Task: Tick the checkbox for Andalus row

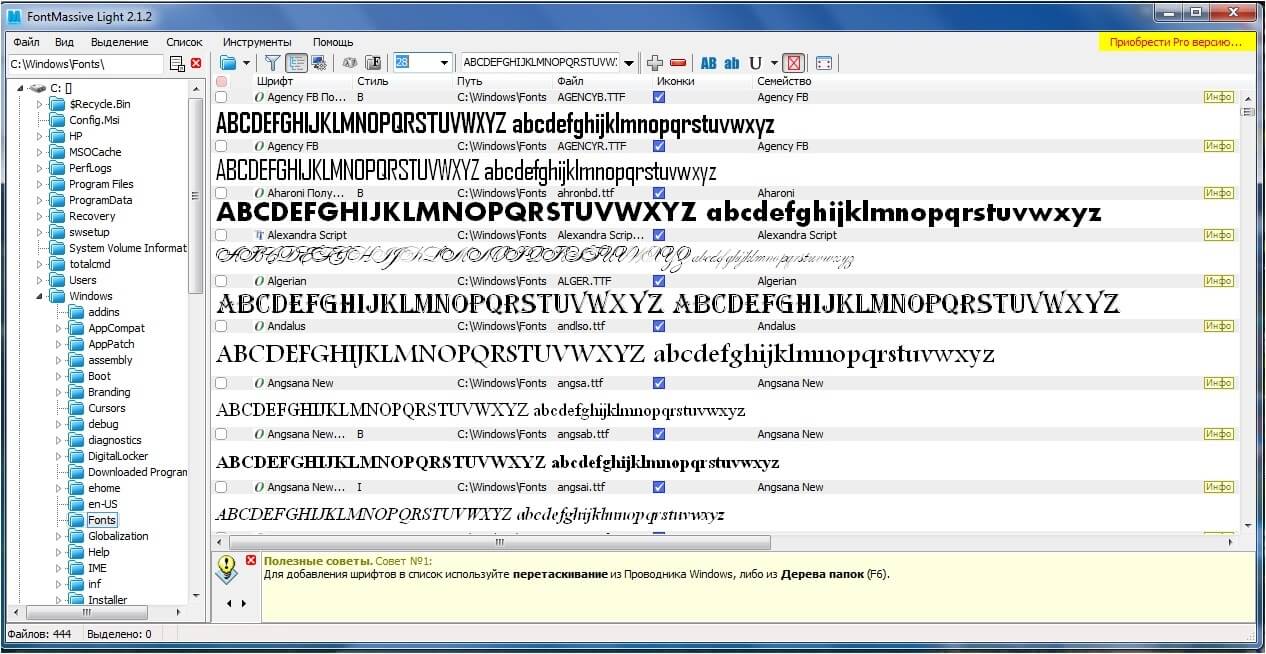Action: tap(221, 326)
